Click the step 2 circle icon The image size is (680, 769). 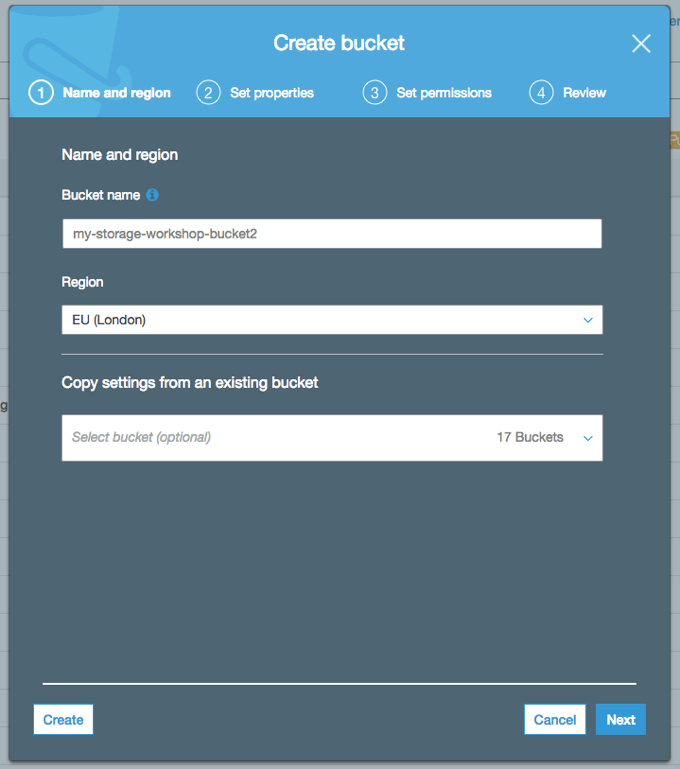pyautogui.click(x=208, y=93)
